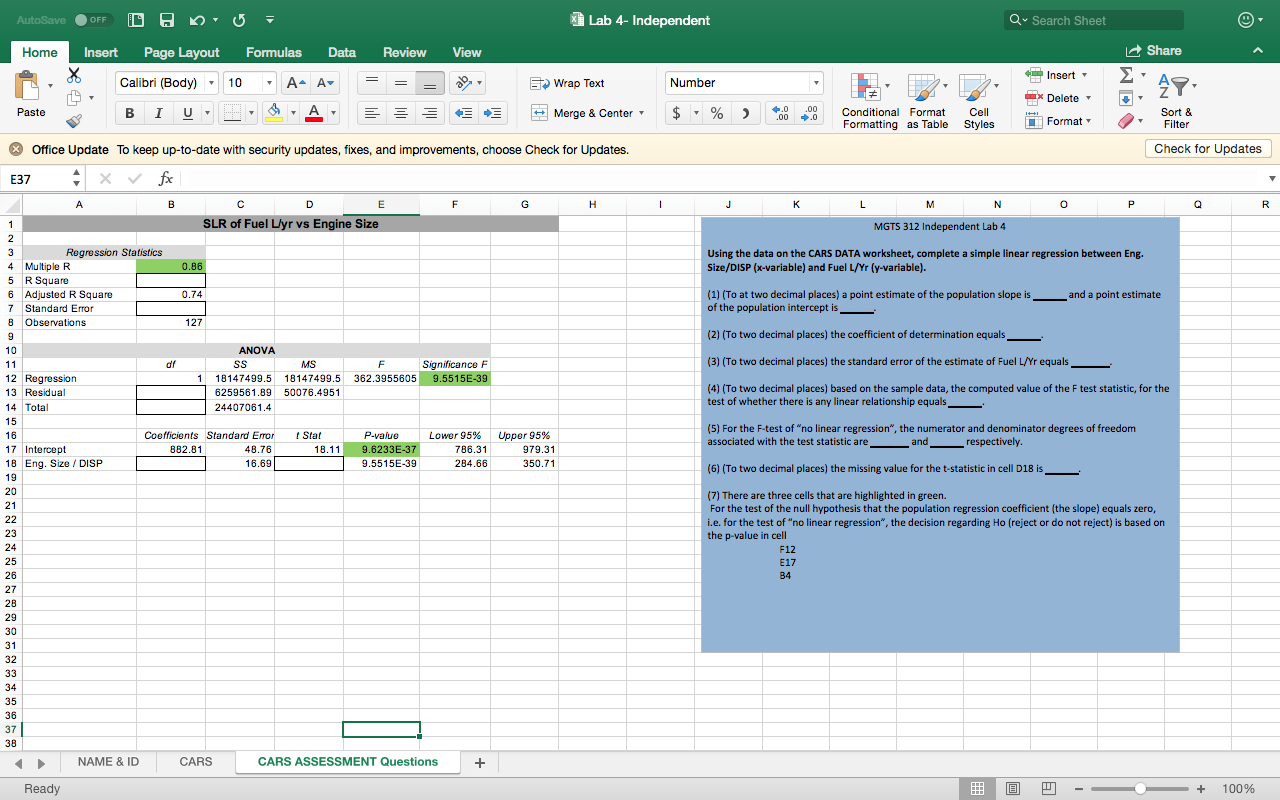
Task: Click inside the Search Sheet field
Action: [x=1093, y=19]
